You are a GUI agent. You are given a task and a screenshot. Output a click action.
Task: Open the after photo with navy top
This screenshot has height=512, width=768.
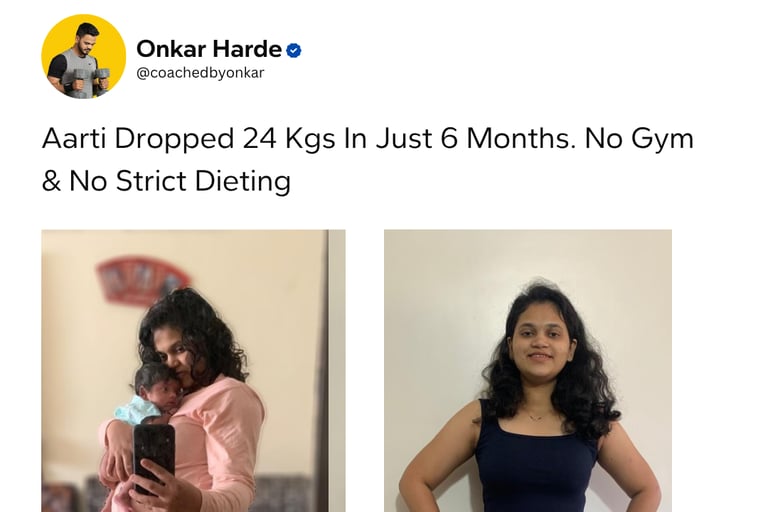pos(528,371)
